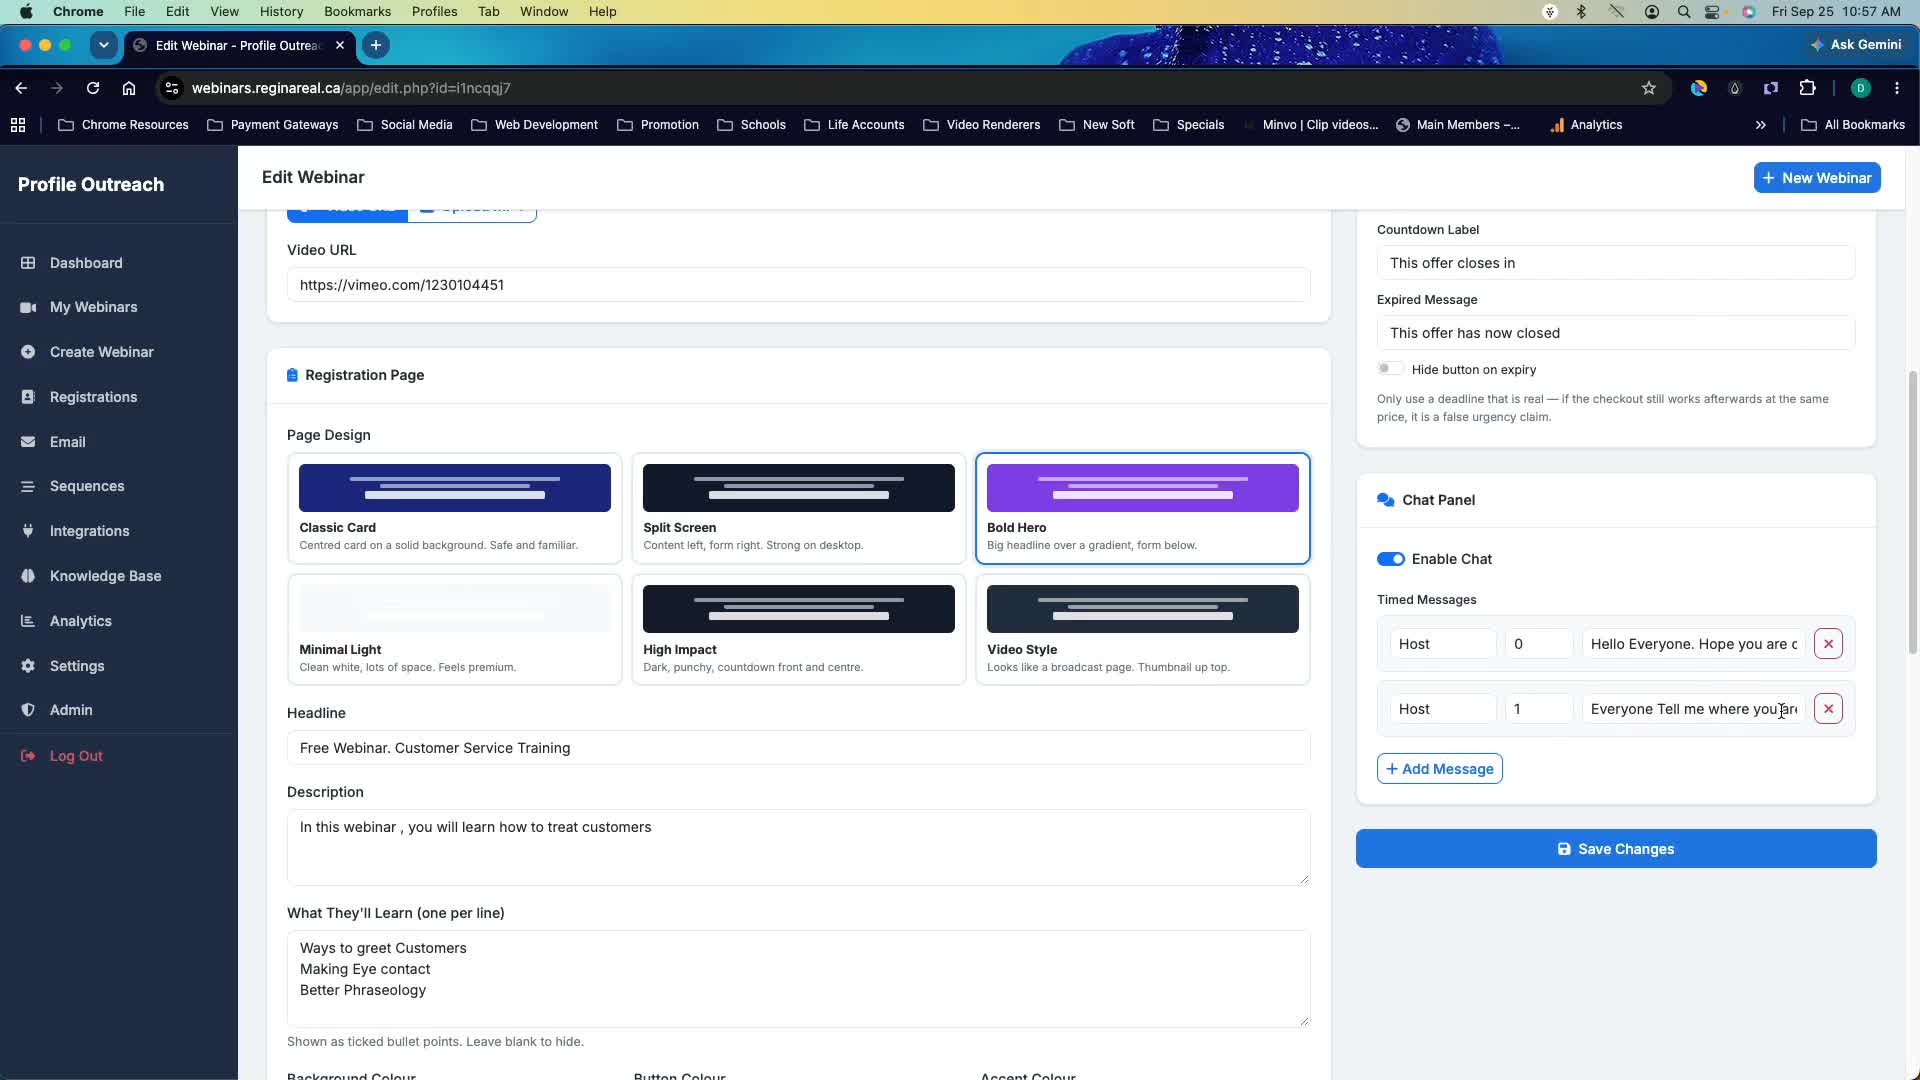Select Minimal Light page design
The image size is (1920, 1080).
[x=455, y=630]
